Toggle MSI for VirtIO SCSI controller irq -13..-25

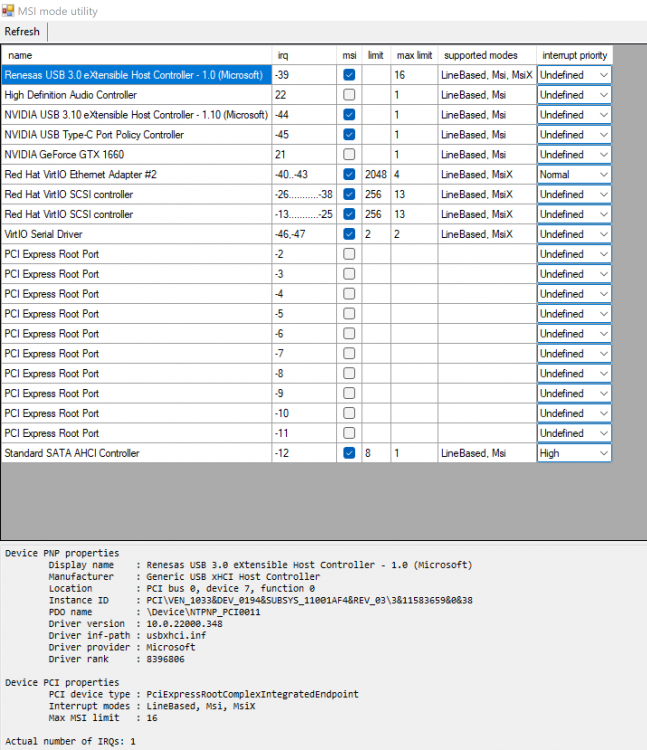point(349,214)
